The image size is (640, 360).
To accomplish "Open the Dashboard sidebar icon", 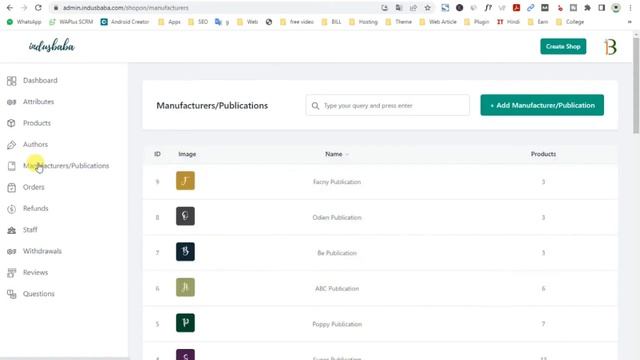I will point(11,81).
